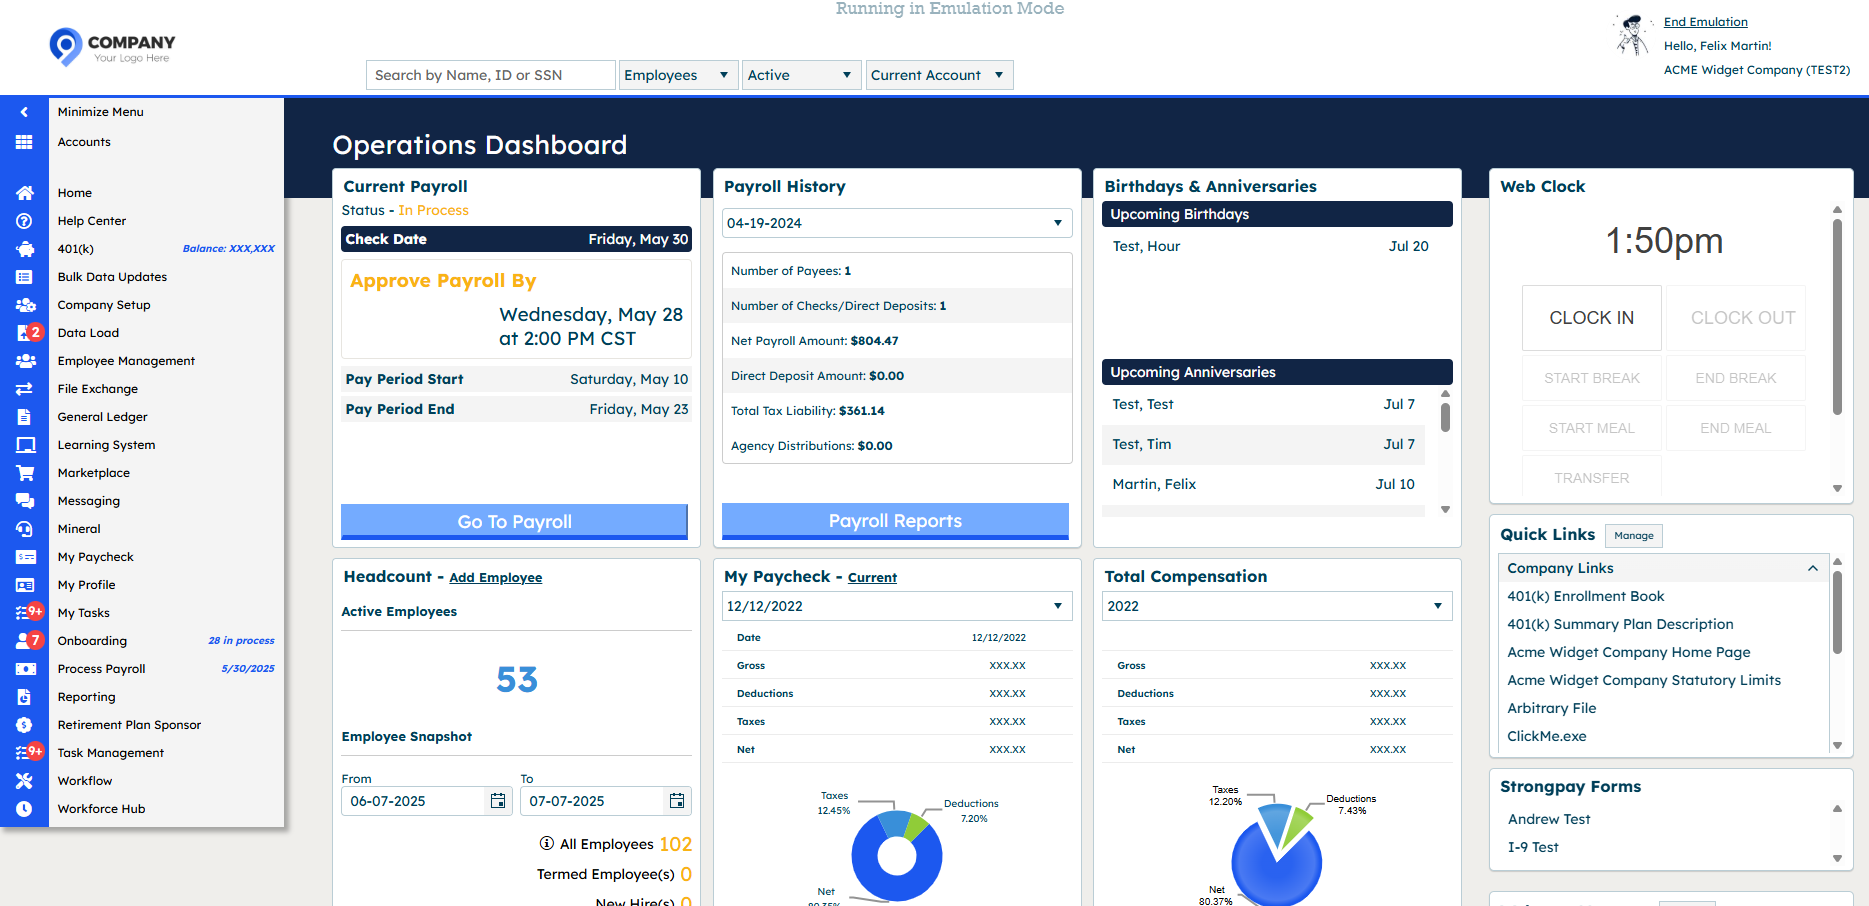Click the Web Clock panel scrollbar
Image resolution: width=1869 pixels, height=906 pixels.
(x=1837, y=317)
